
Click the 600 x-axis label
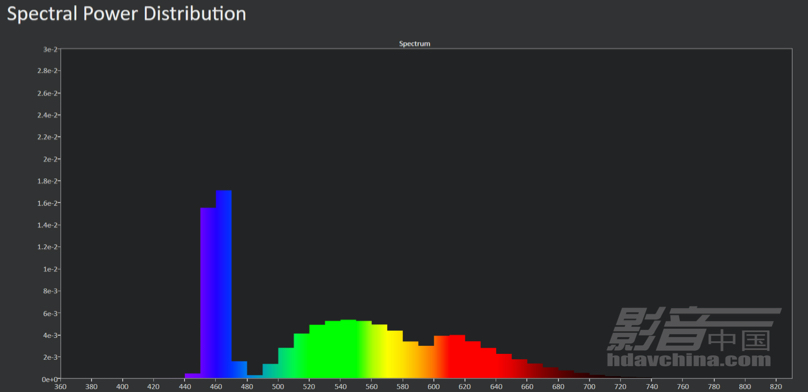(434, 386)
